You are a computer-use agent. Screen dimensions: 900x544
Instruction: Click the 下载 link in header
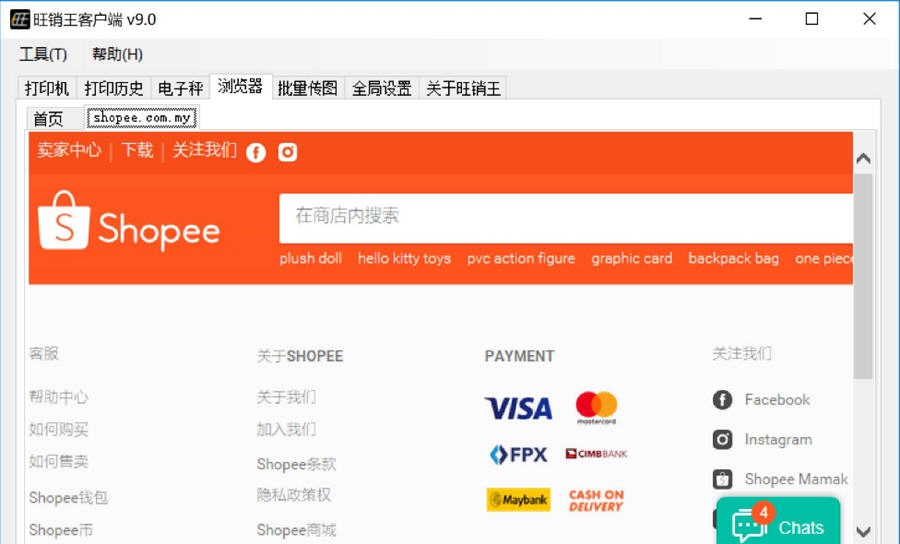(137, 150)
